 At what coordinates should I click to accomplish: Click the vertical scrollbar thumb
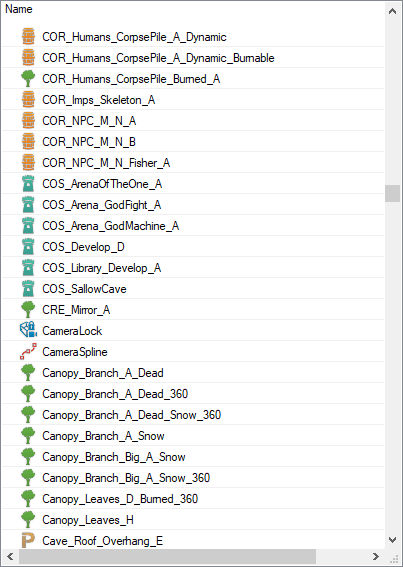click(393, 193)
